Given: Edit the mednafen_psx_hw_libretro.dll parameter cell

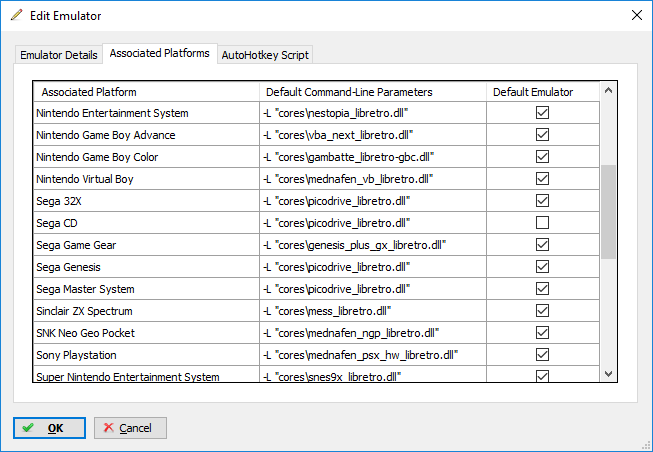Looking at the screenshot, I should coord(373,355).
